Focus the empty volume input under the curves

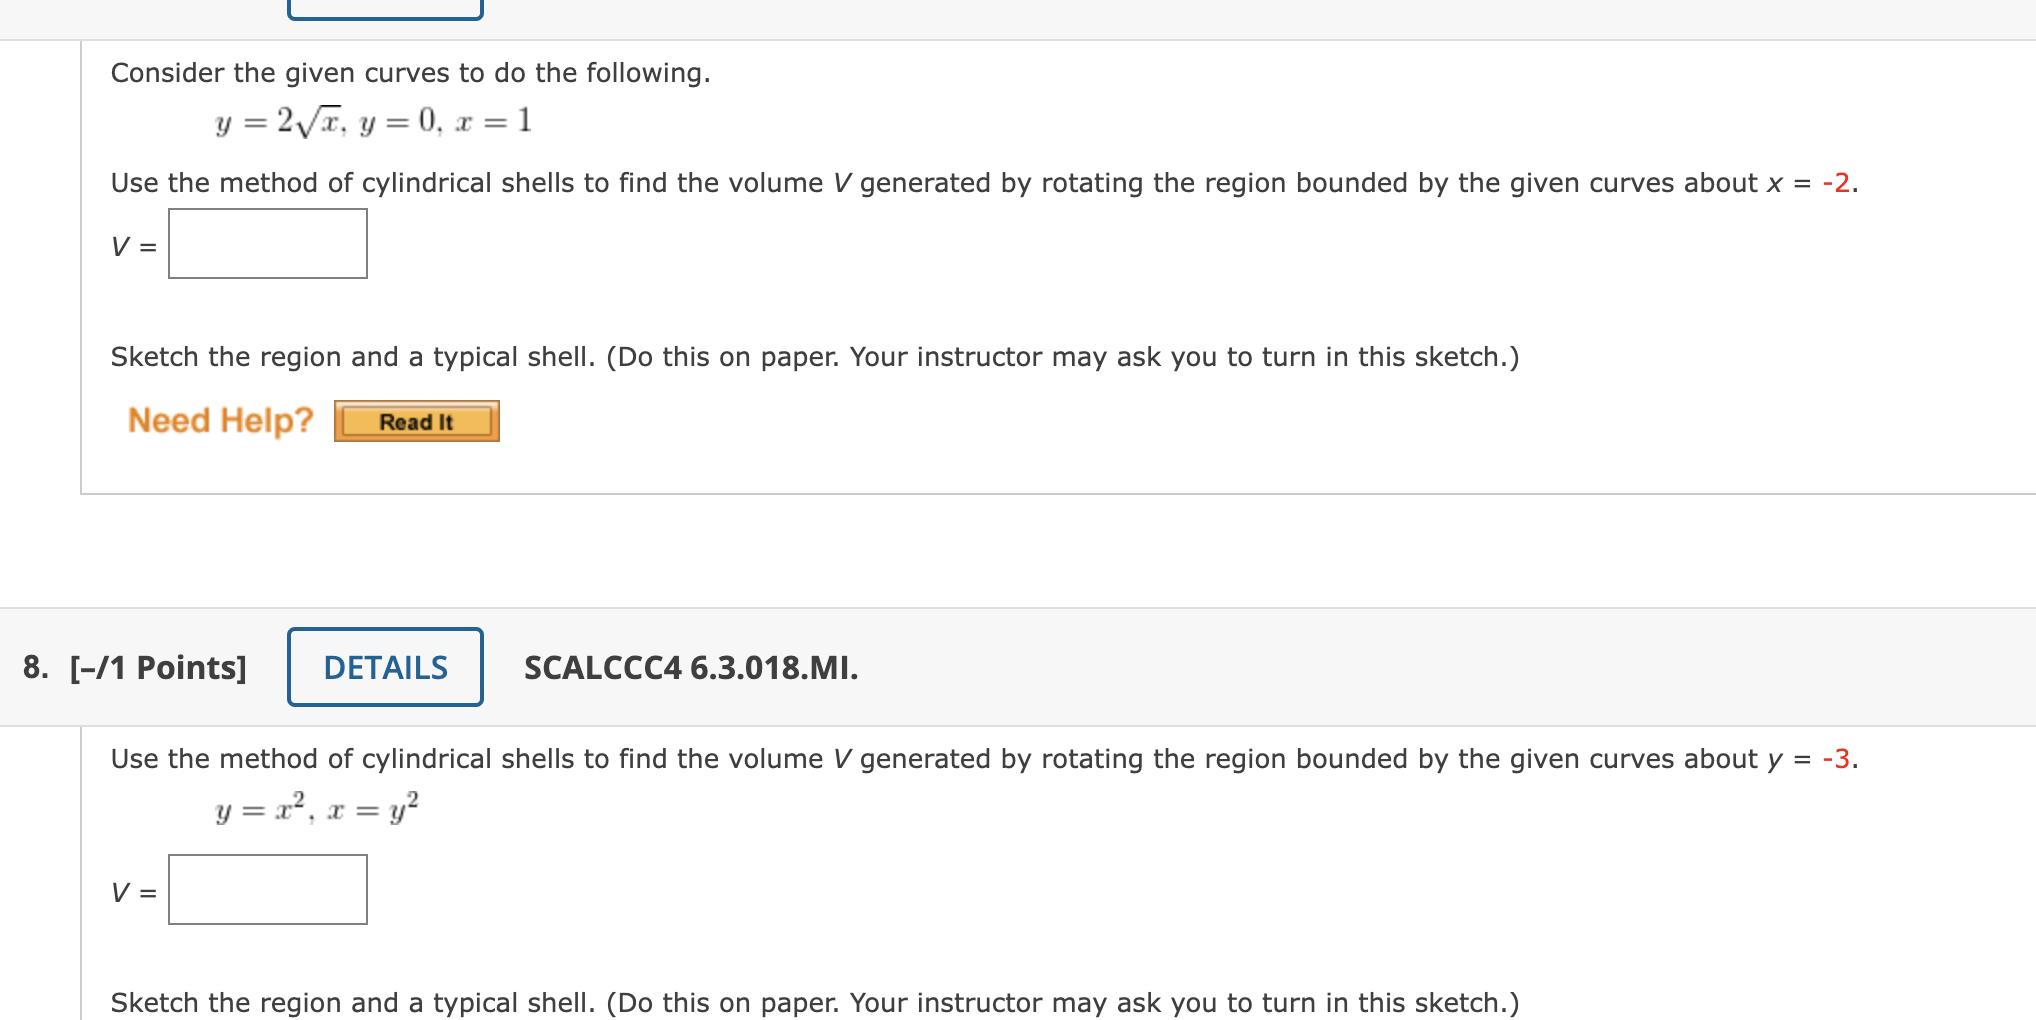[x=267, y=889]
